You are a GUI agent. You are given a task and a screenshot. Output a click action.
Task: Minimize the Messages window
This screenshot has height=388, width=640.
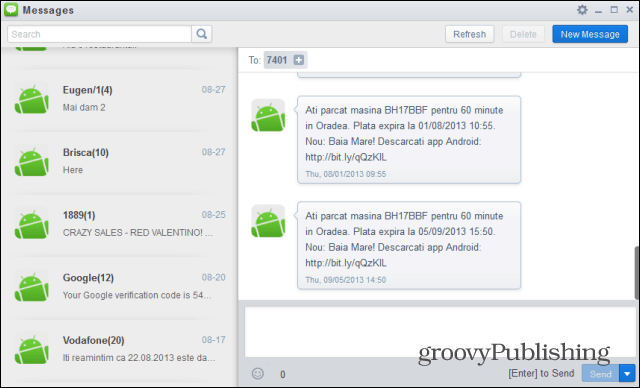click(598, 11)
